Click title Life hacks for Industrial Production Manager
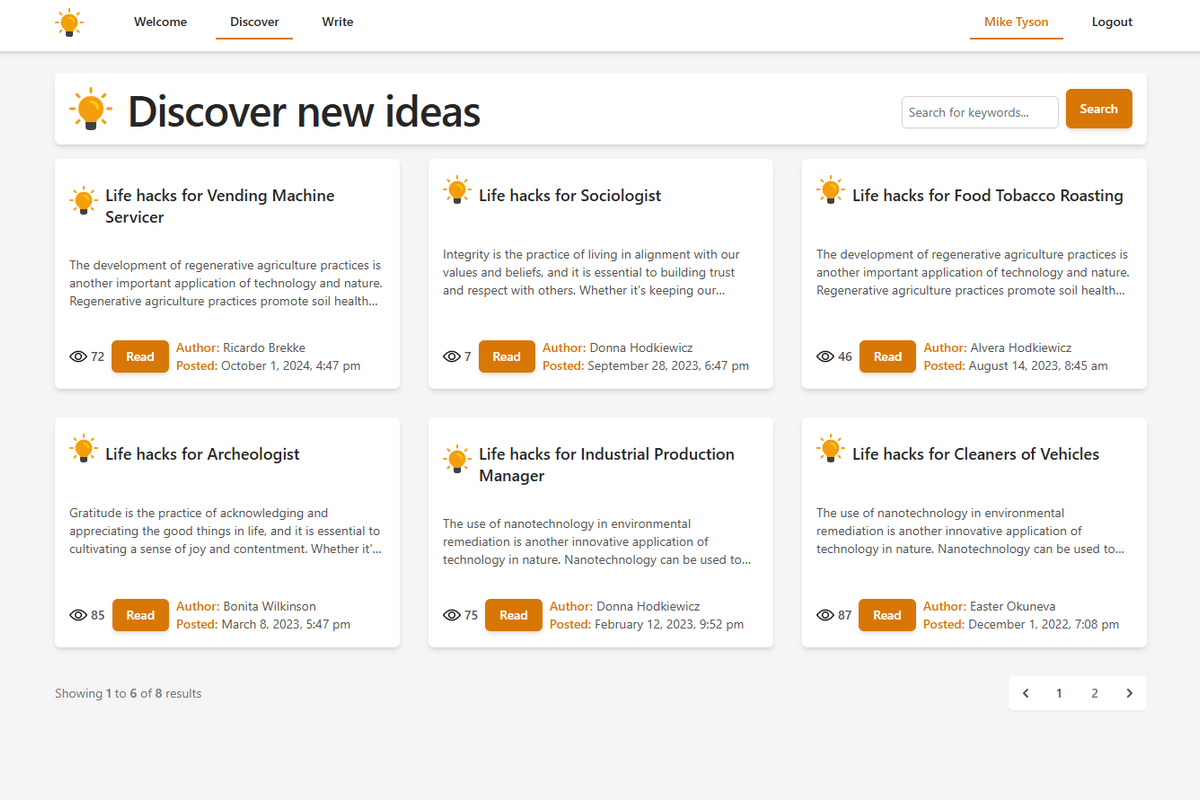The width and height of the screenshot is (1200, 800). pos(607,465)
